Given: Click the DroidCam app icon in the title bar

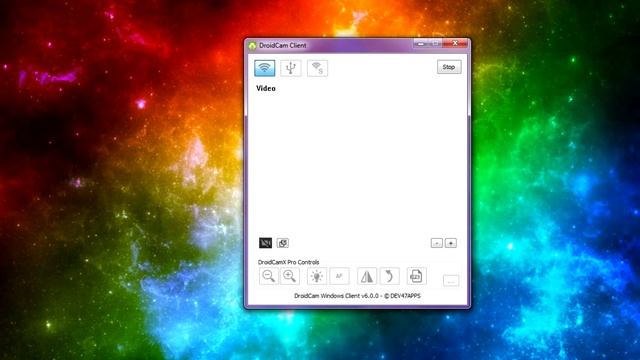Looking at the screenshot, I should 252,46.
